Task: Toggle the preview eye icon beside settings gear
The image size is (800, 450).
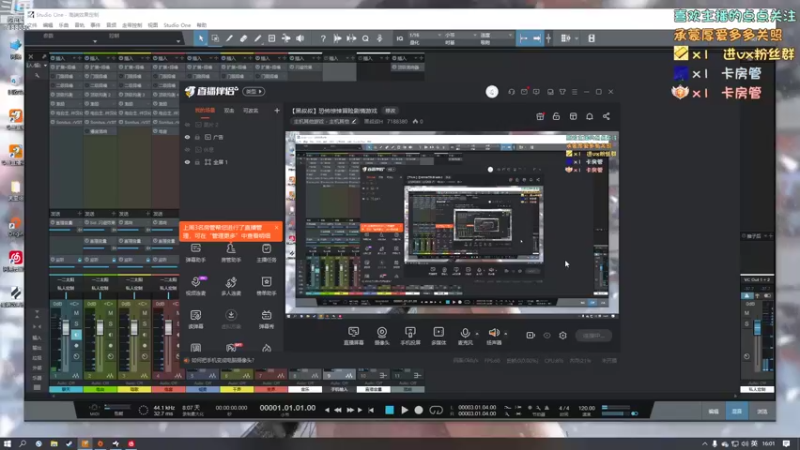Action: pos(547,335)
